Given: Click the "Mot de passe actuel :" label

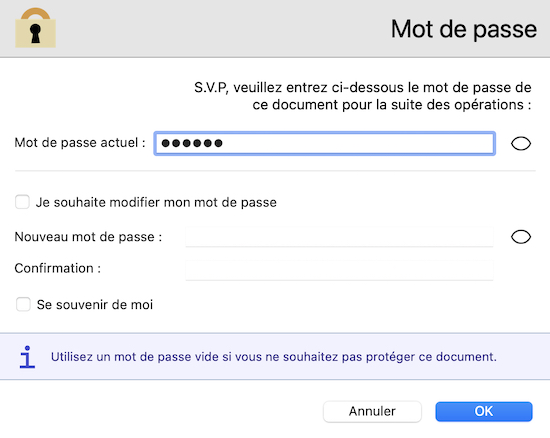Looking at the screenshot, I should (x=80, y=143).
